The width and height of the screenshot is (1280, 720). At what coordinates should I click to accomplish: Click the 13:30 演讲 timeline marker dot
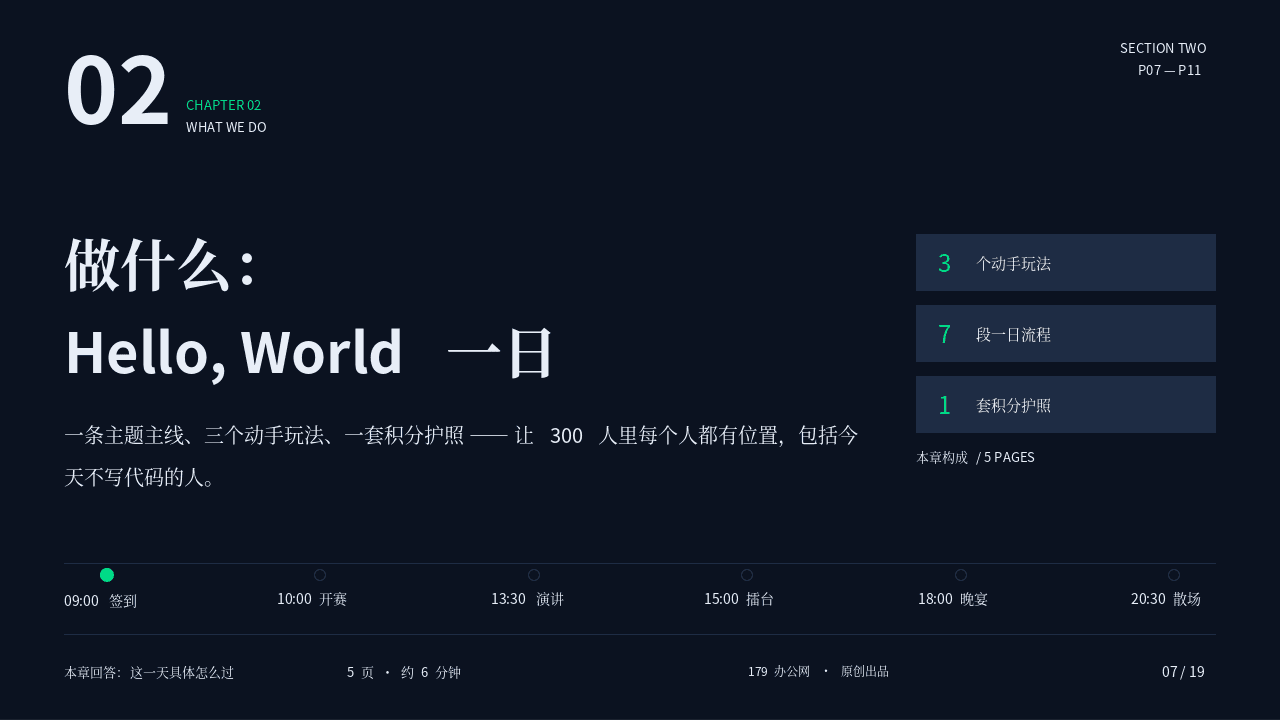pyautogui.click(x=534, y=575)
